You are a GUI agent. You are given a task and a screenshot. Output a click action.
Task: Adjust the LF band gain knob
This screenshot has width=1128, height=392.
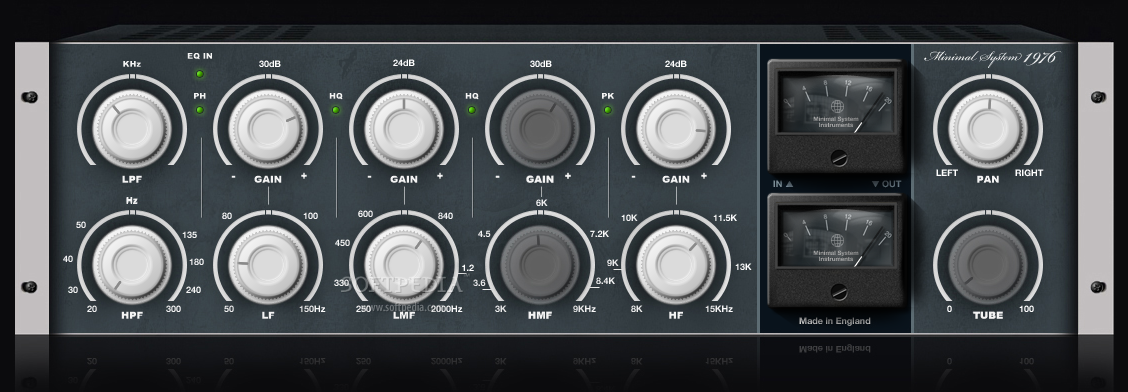tap(268, 129)
